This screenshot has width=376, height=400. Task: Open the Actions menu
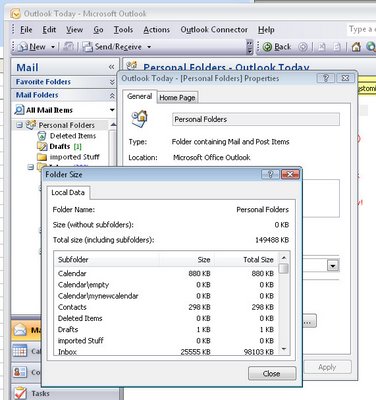pos(156,30)
